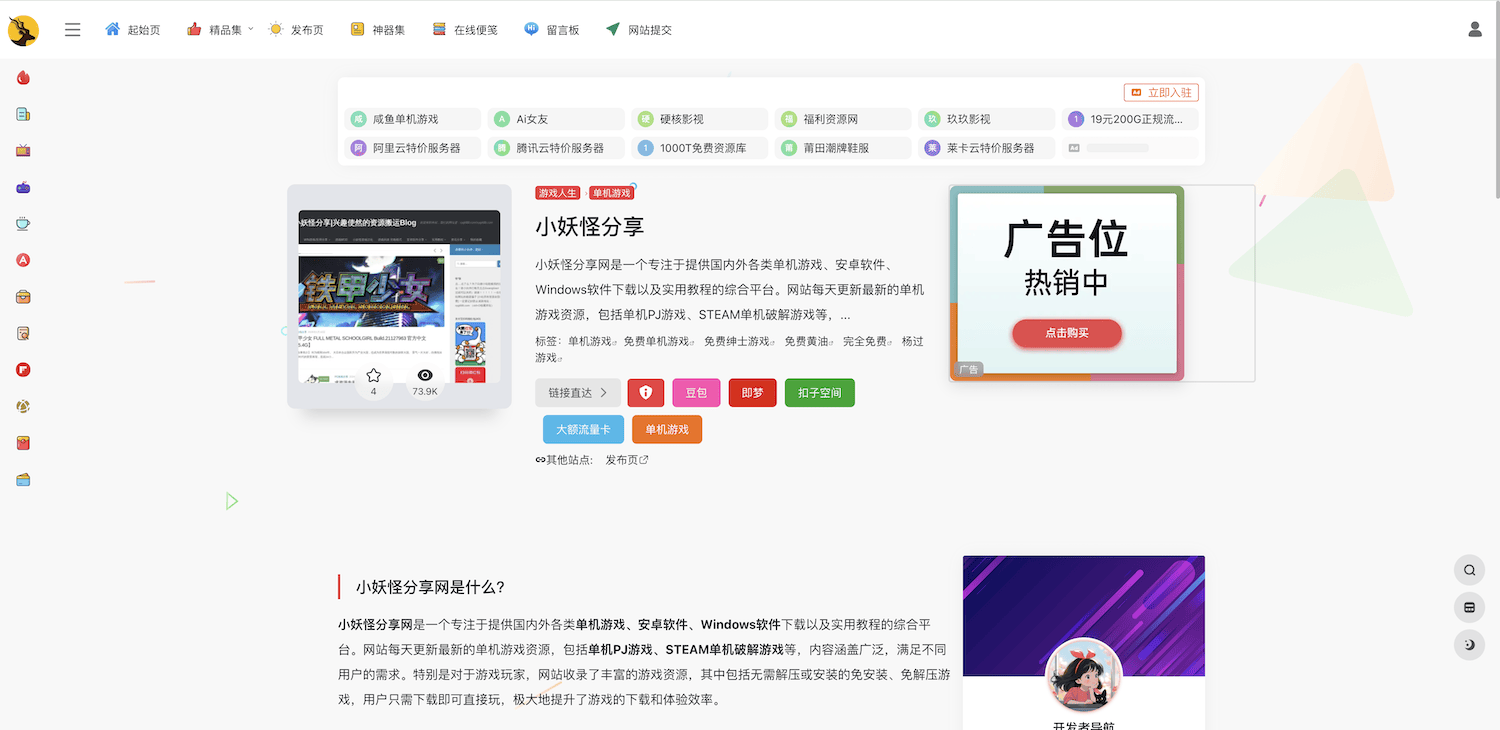Viewport: 1500px width, 730px height.
Task: Click the 立即入驻 button
Action: click(1161, 93)
